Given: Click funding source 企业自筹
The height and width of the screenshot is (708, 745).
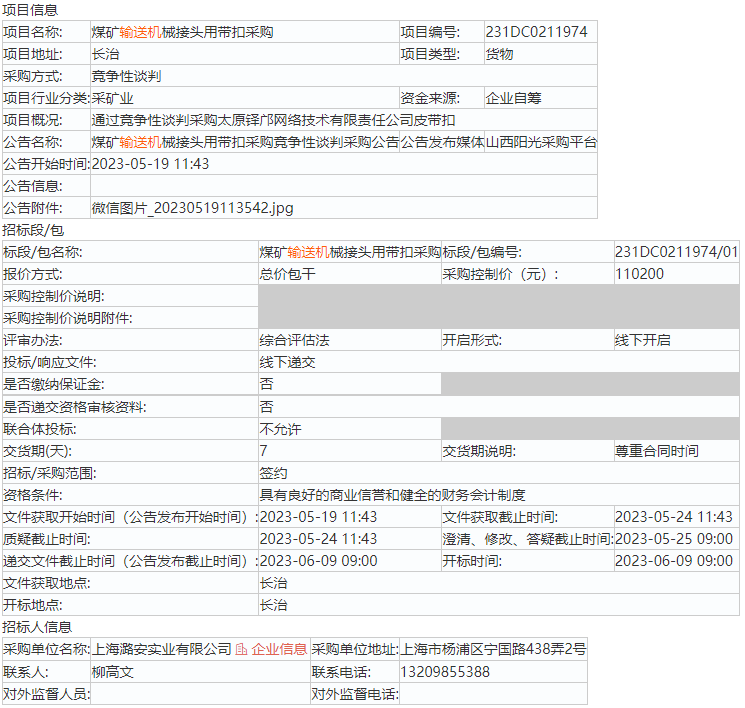Looking at the screenshot, I should (x=513, y=98).
